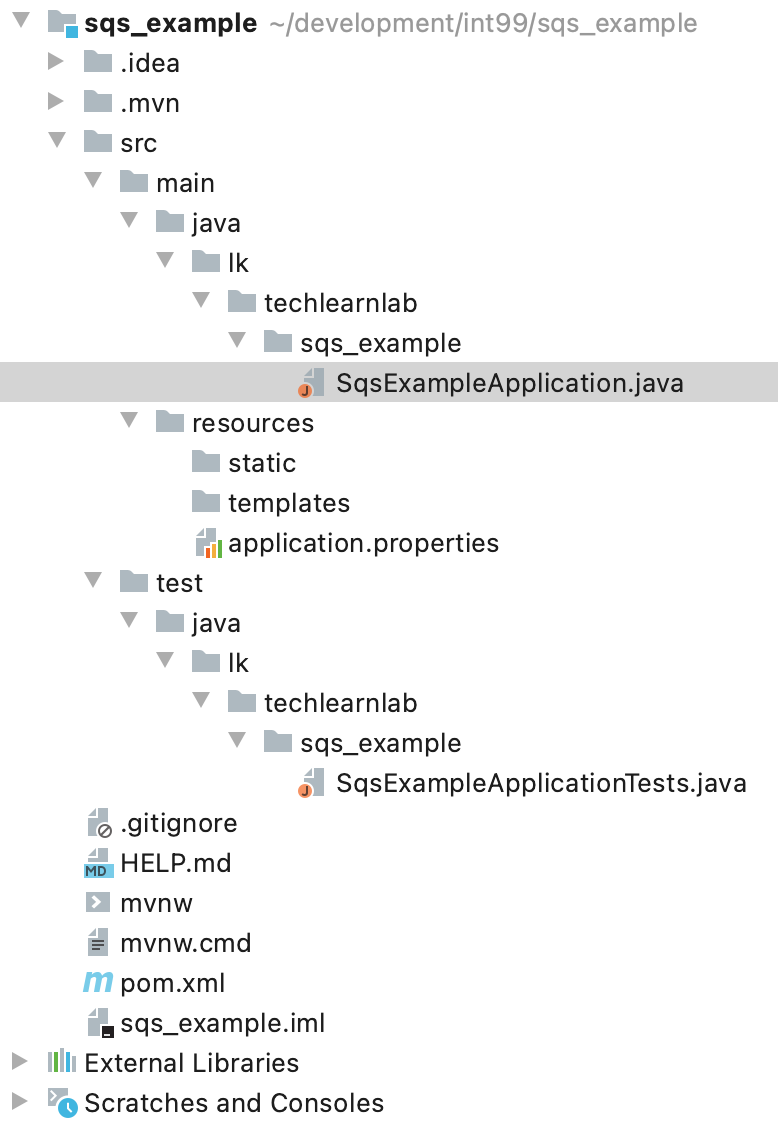The height and width of the screenshot is (1144, 778).
Task: Collapse the resources folder arrow
Action: click(x=128, y=420)
